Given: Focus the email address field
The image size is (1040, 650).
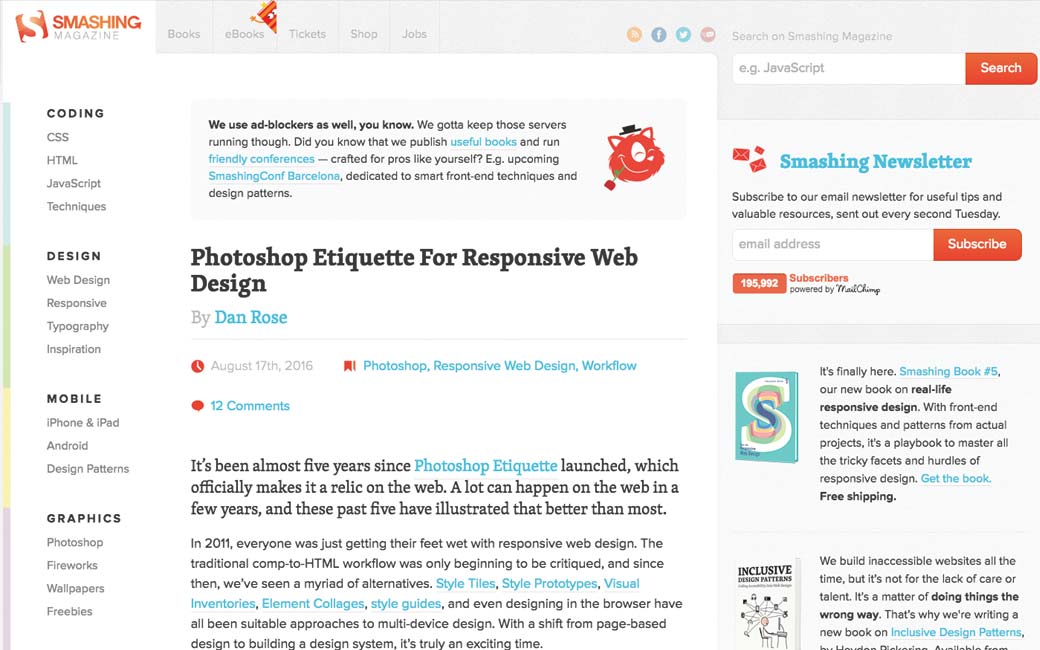Looking at the screenshot, I should tap(832, 244).
